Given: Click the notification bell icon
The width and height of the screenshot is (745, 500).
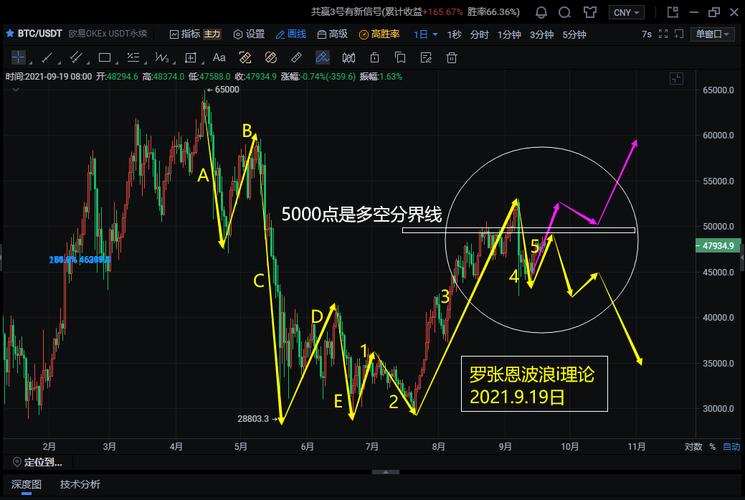Looking at the screenshot, I should pos(541,13).
